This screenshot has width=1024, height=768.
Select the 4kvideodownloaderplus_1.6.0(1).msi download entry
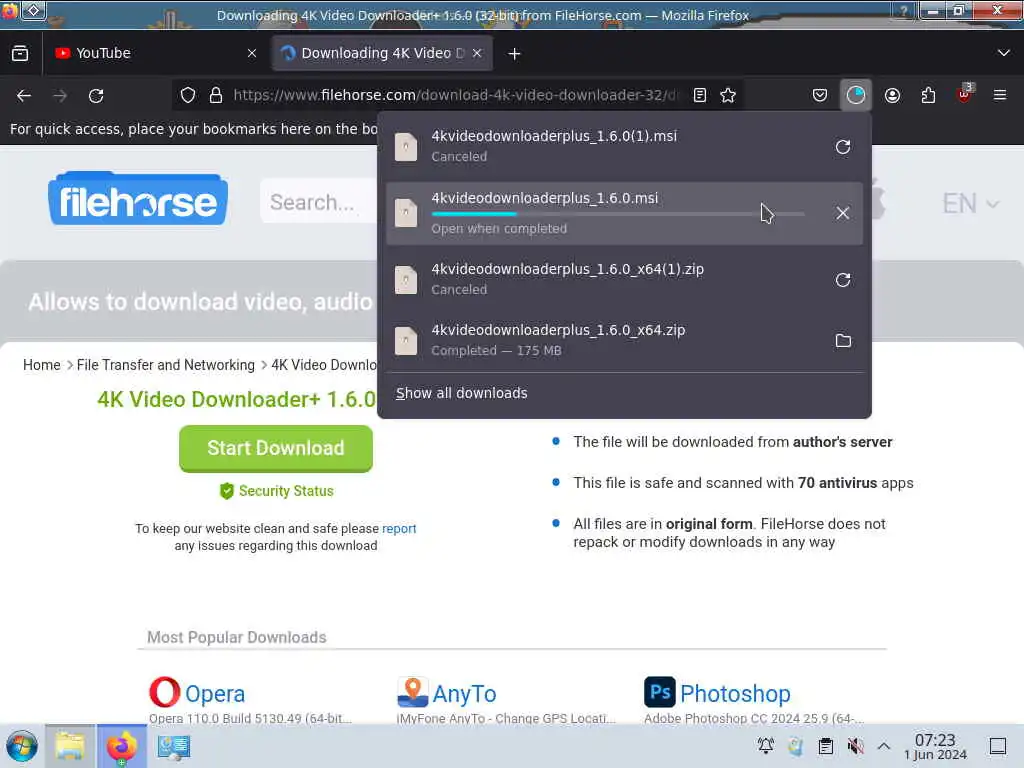pyautogui.click(x=624, y=146)
